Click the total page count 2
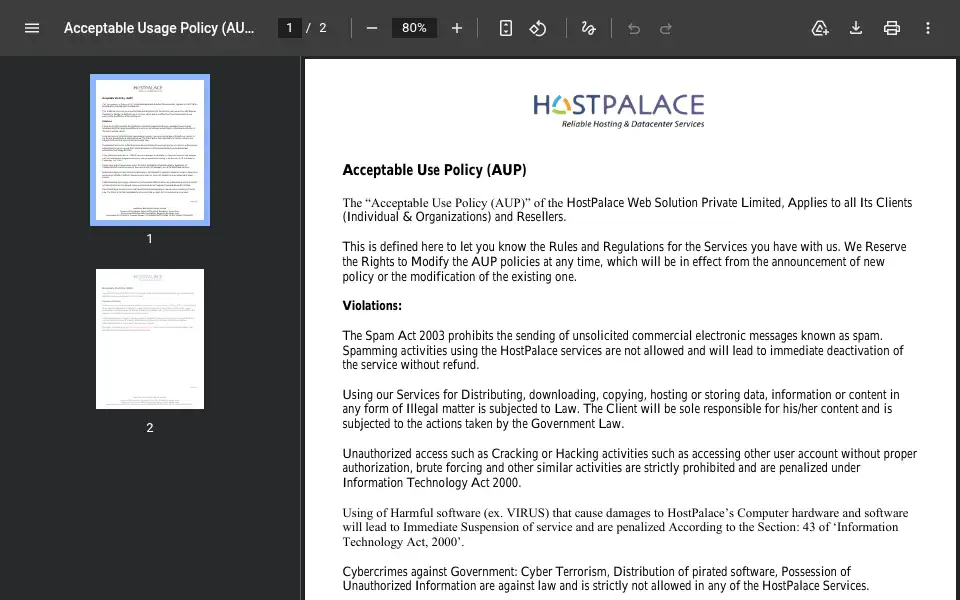This screenshot has width=960, height=600. (323, 28)
